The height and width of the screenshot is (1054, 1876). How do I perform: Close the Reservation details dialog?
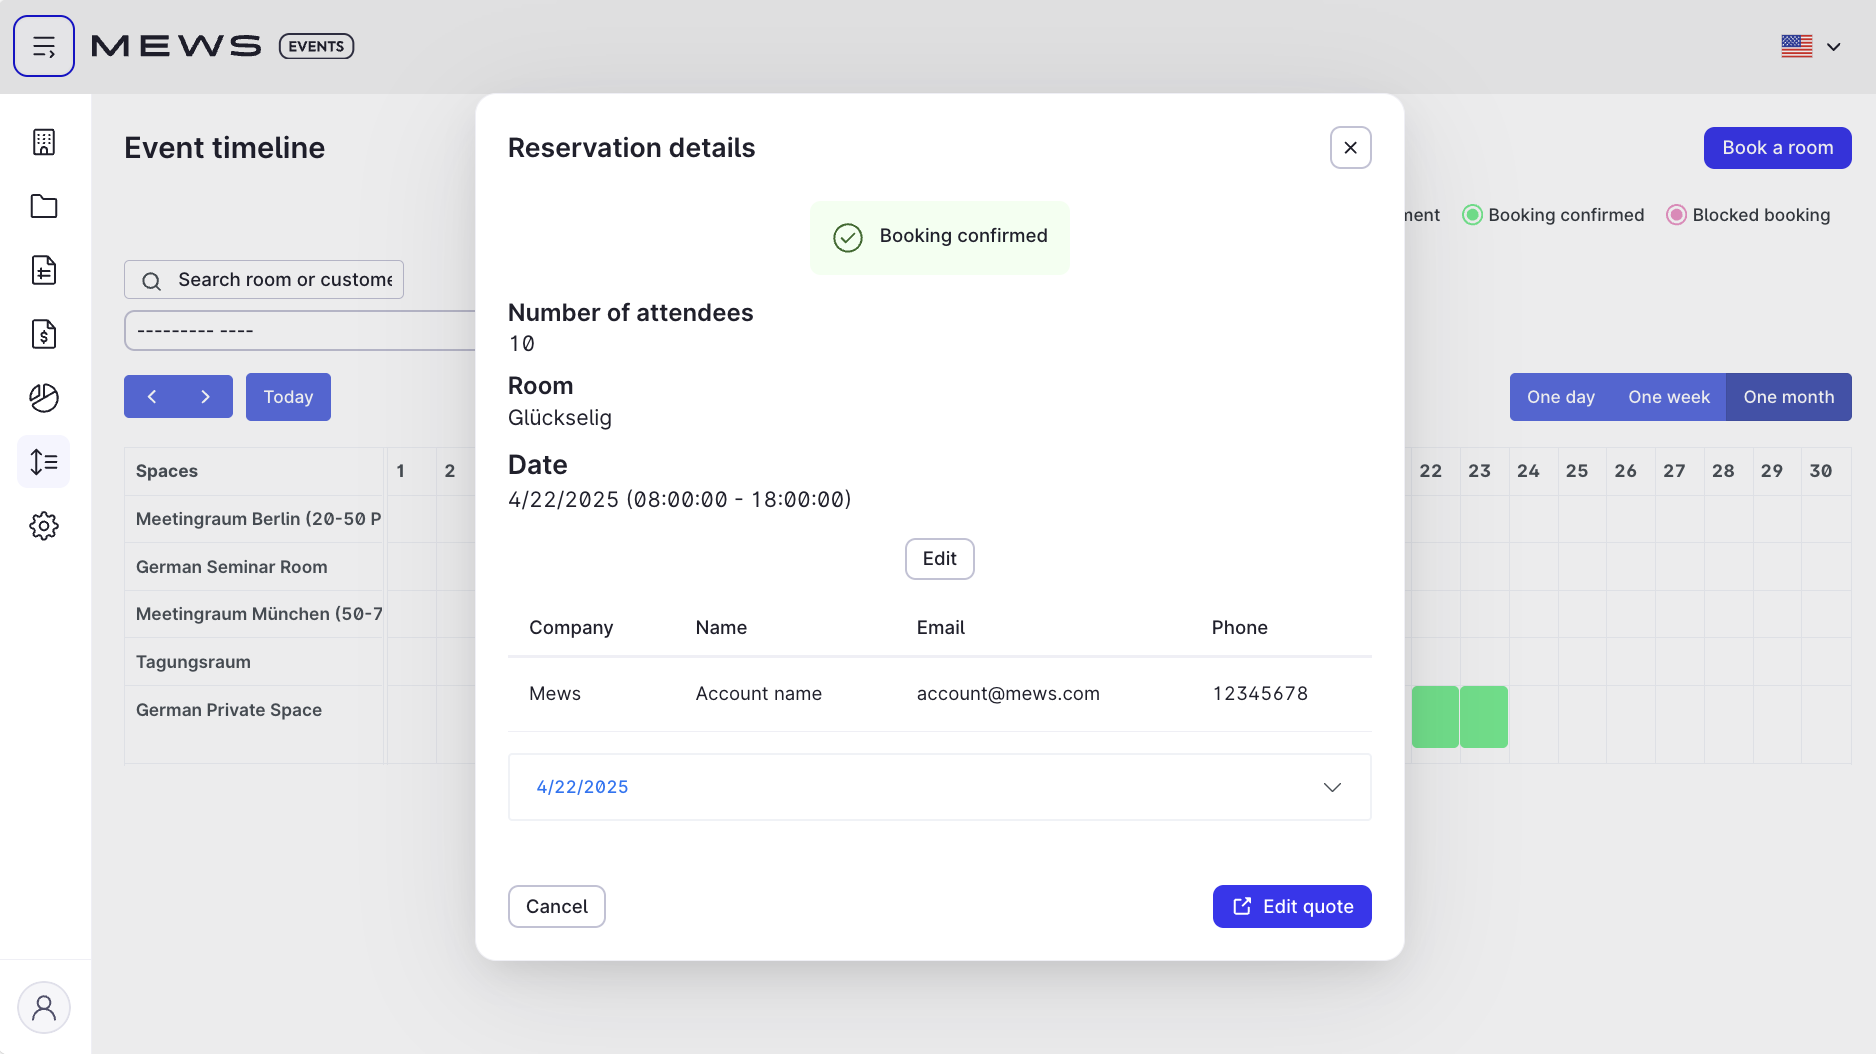1351,148
